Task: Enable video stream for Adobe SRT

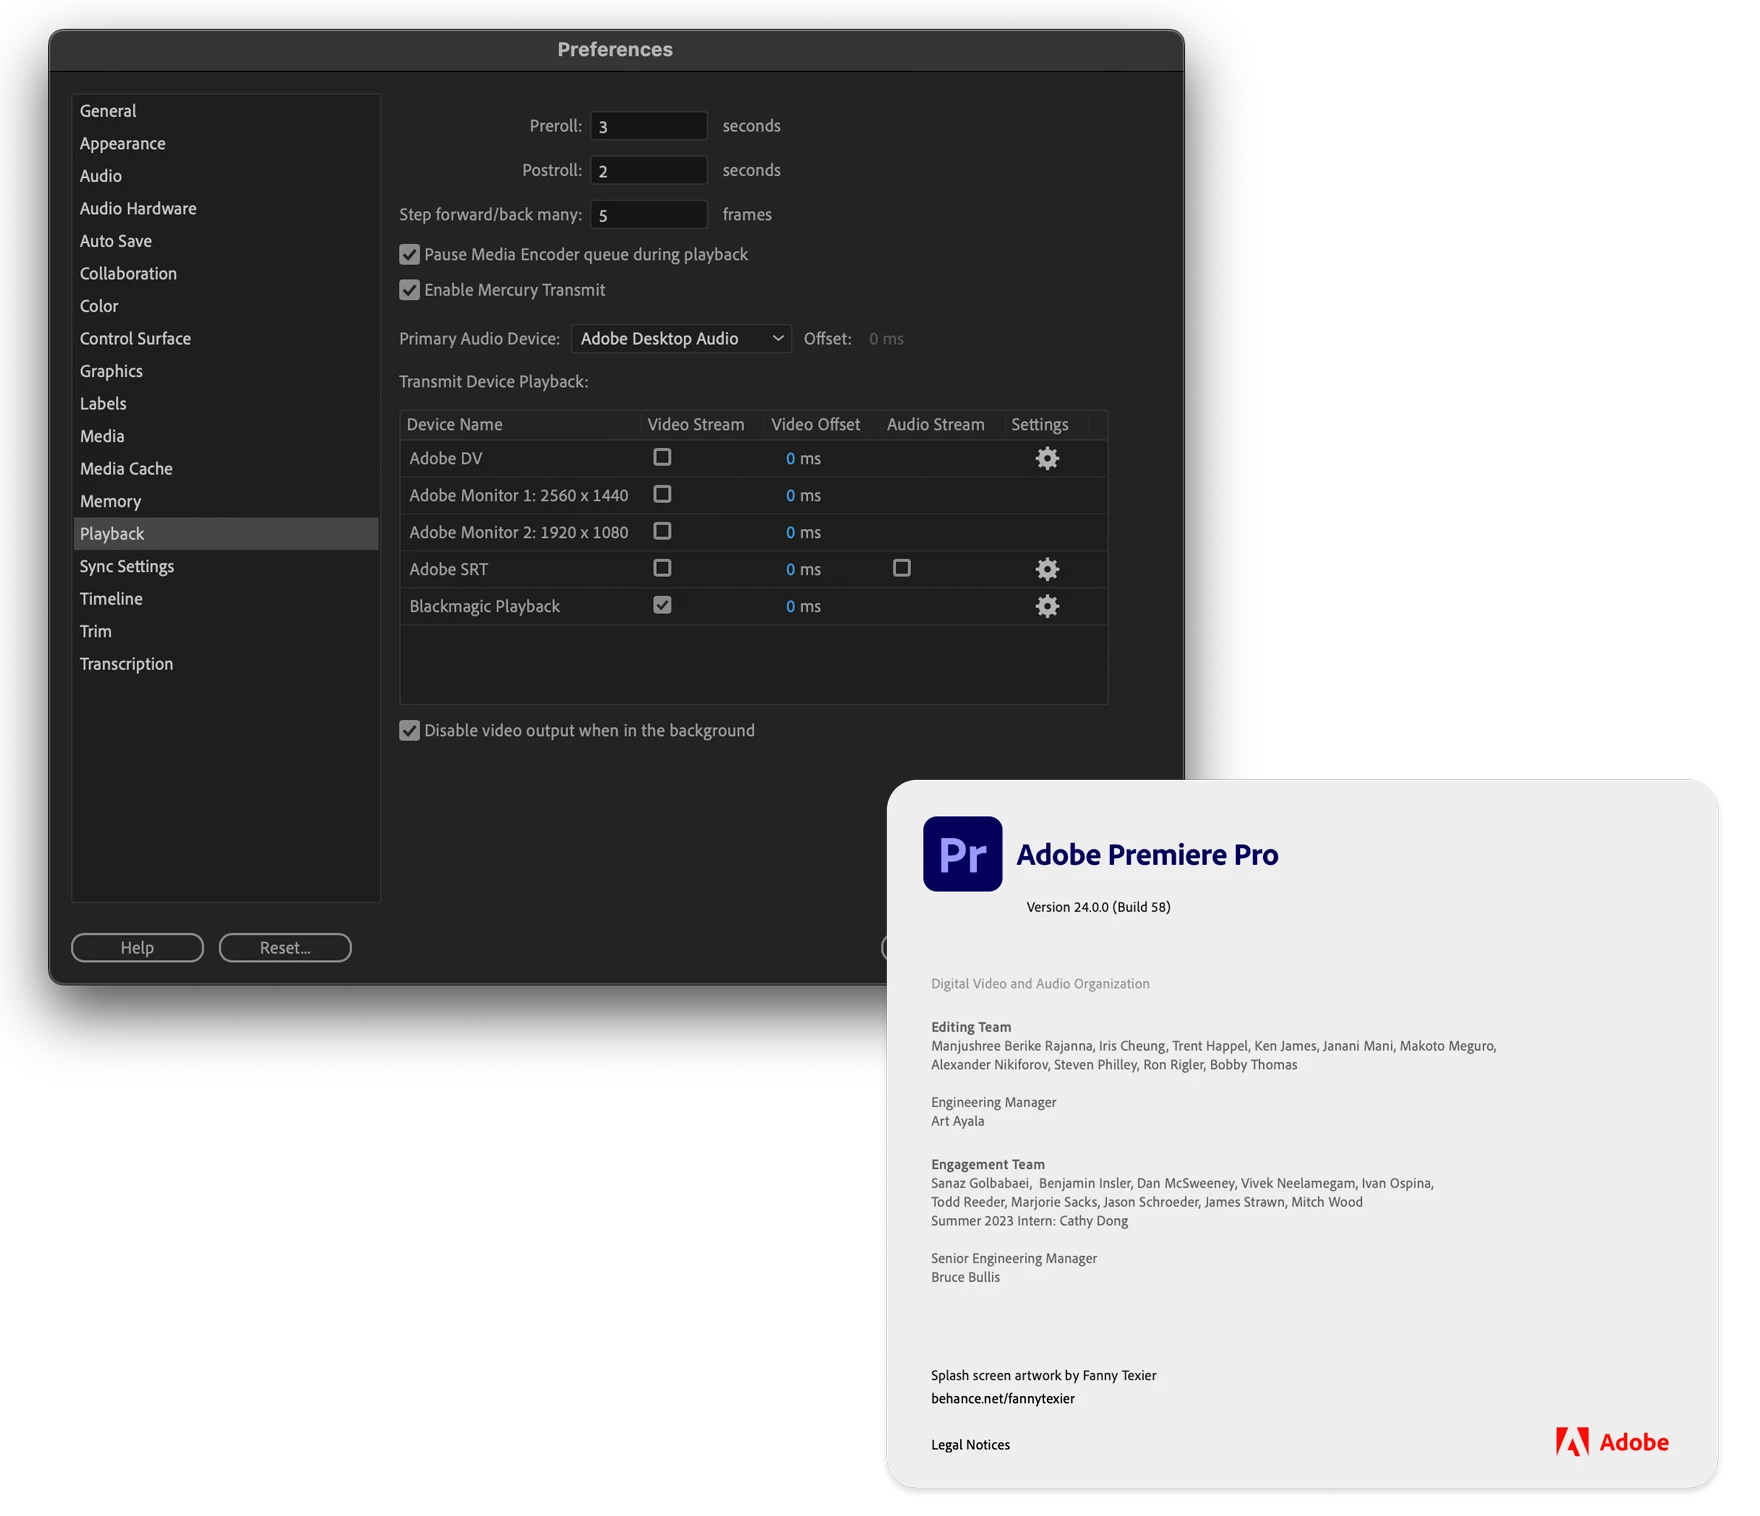Action: (x=662, y=568)
